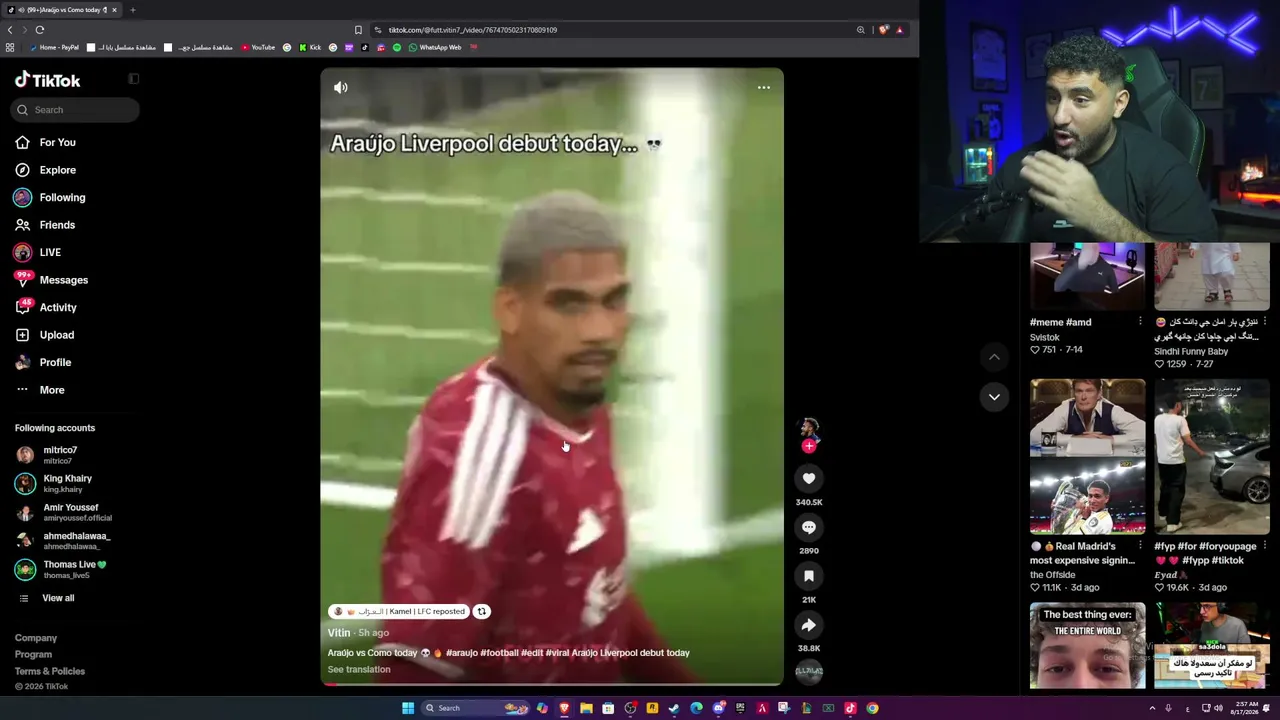Expand Terms & Policies footer section

50,671
